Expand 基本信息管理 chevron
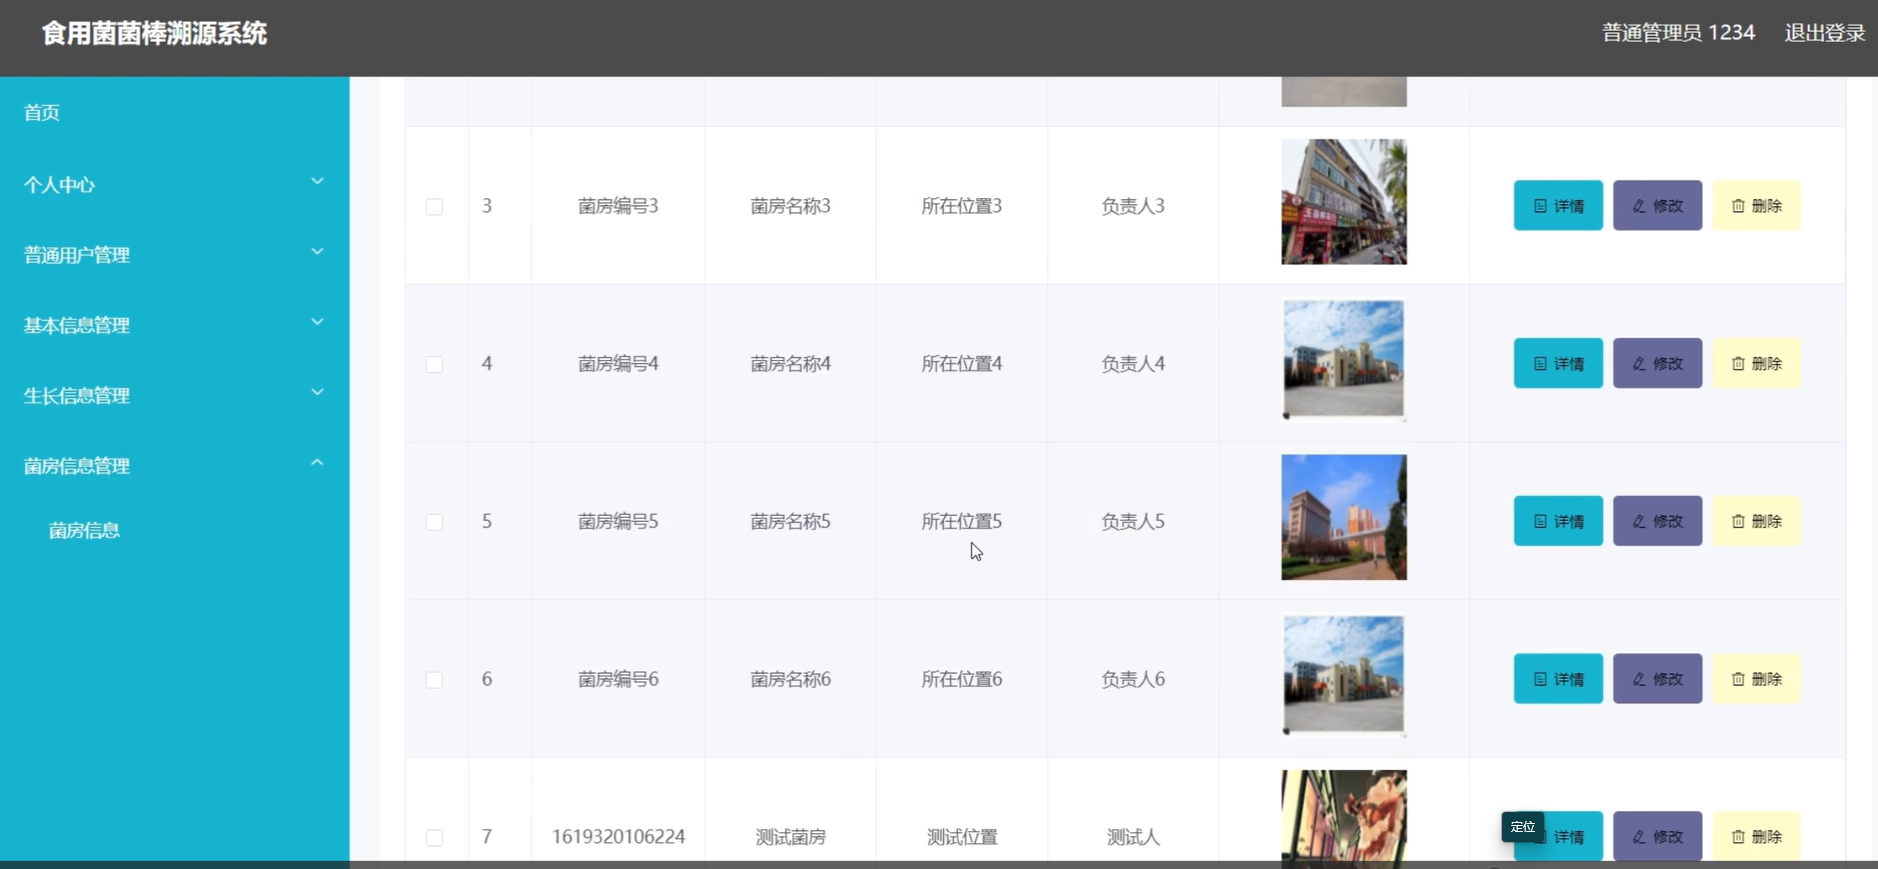The width and height of the screenshot is (1878, 869). tap(317, 321)
